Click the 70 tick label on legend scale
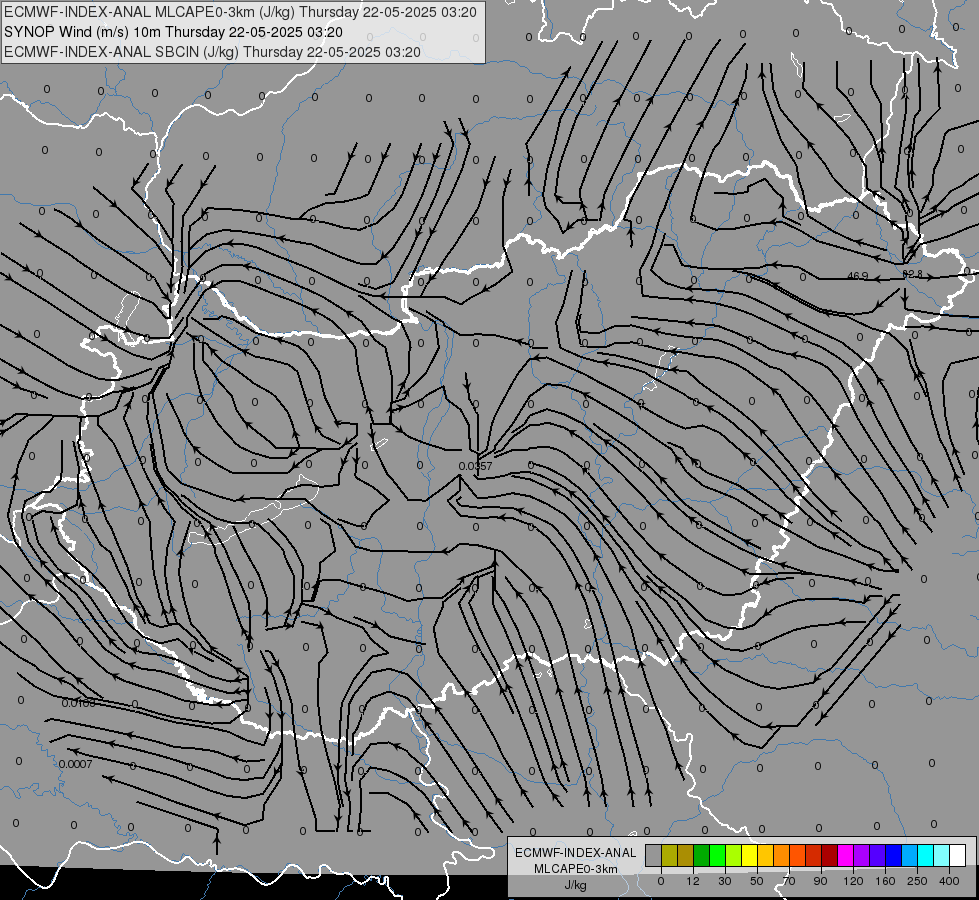Image resolution: width=979 pixels, height=900 pixels. coord(789,881)
